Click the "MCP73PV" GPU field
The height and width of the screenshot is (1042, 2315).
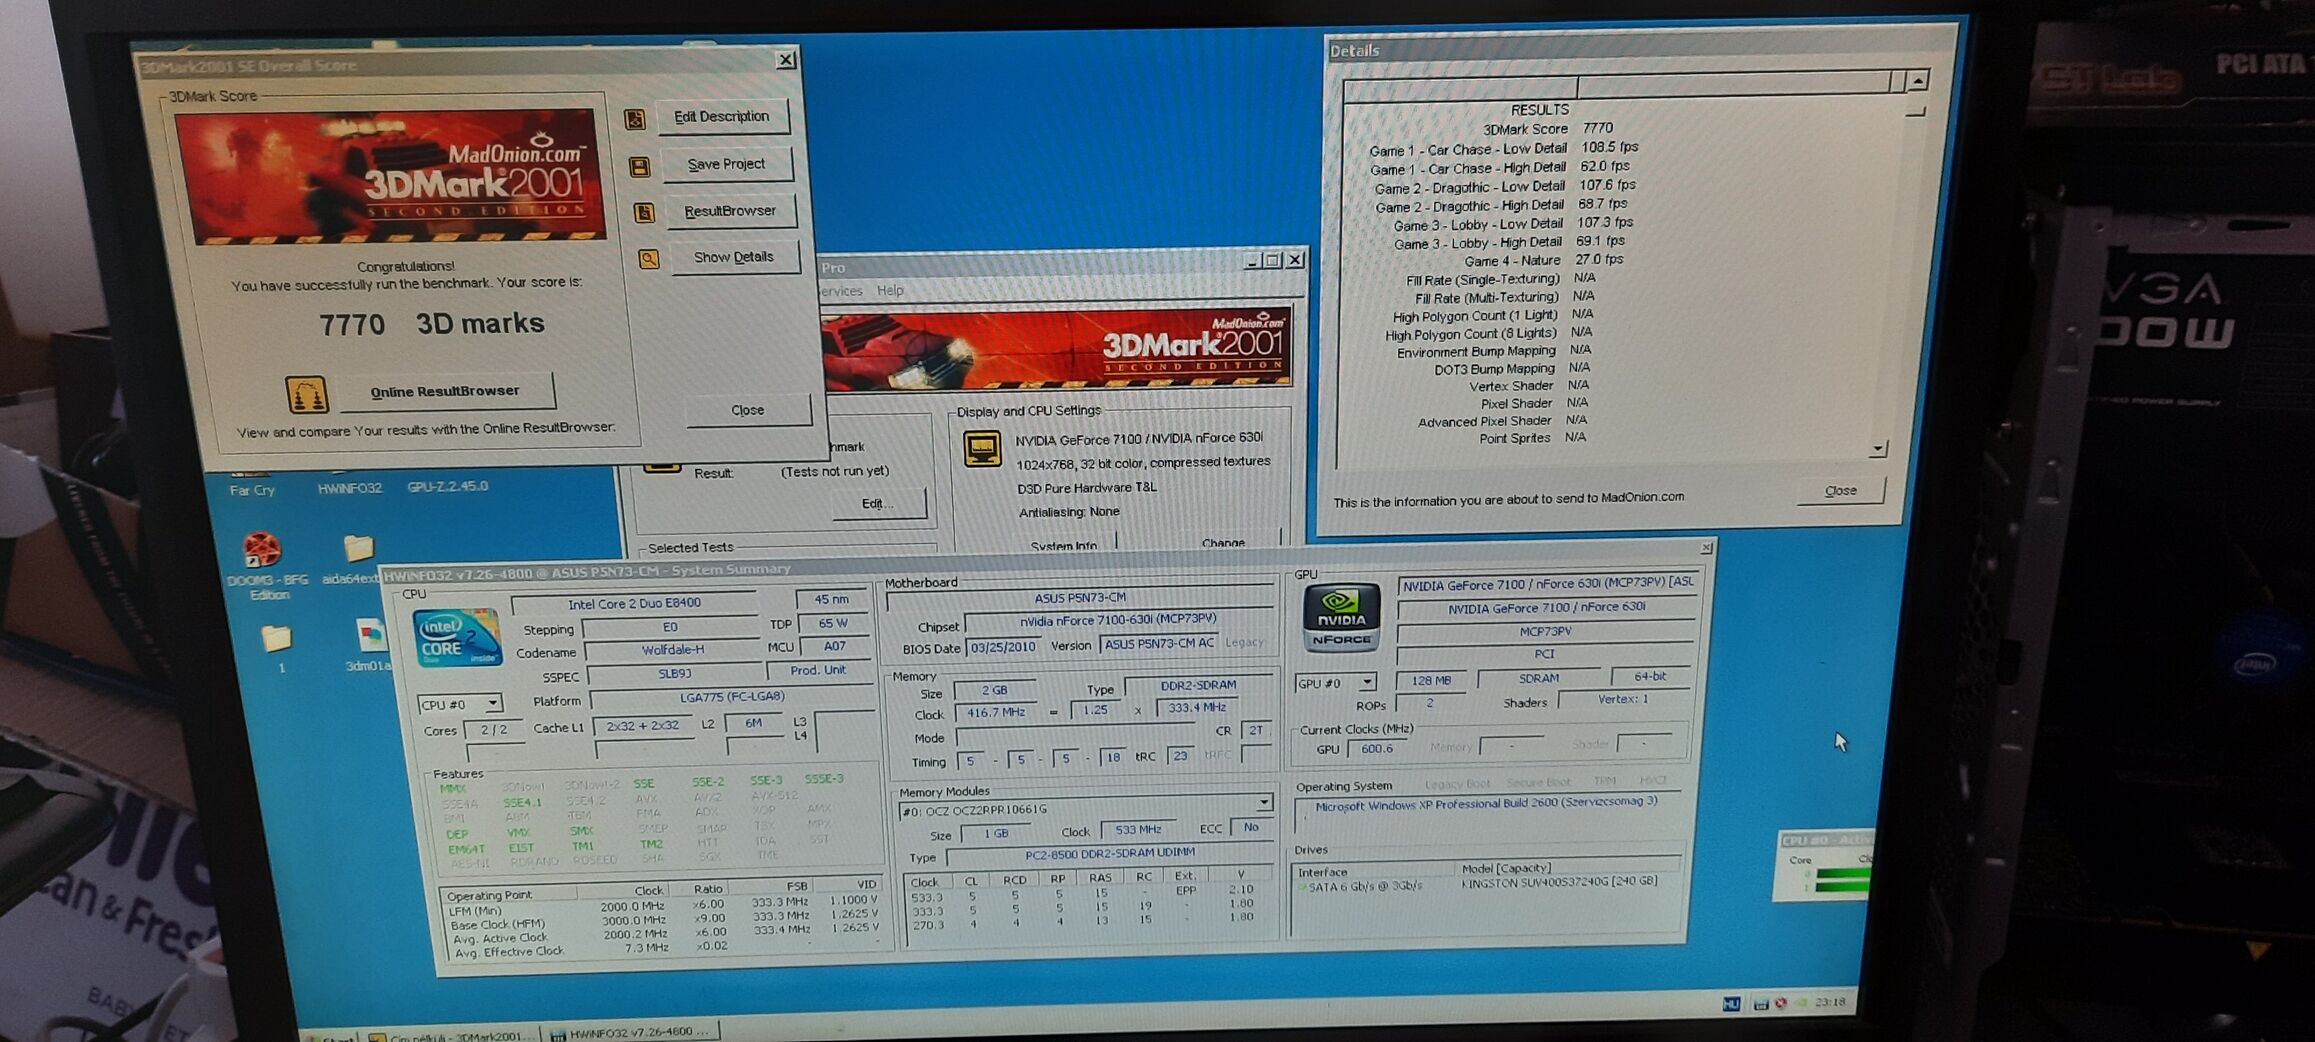(1545, 632)
